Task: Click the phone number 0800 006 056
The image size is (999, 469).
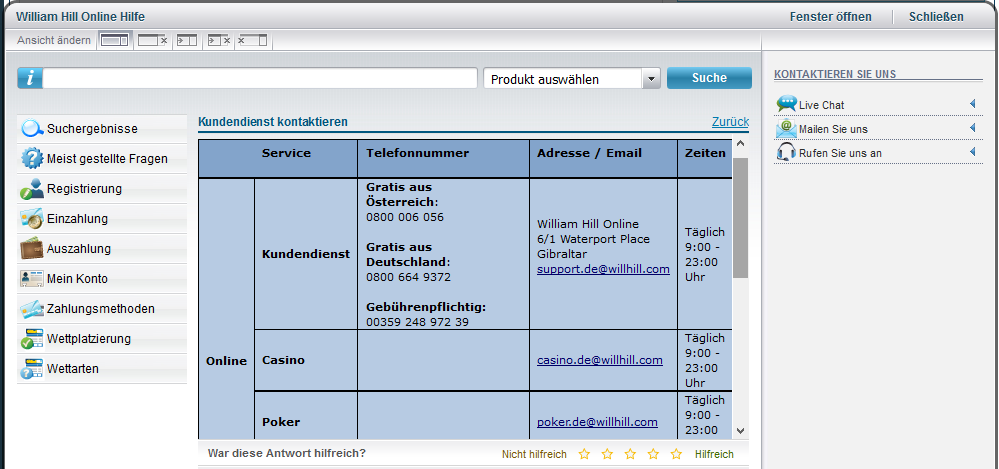Action: click(405, 217)
